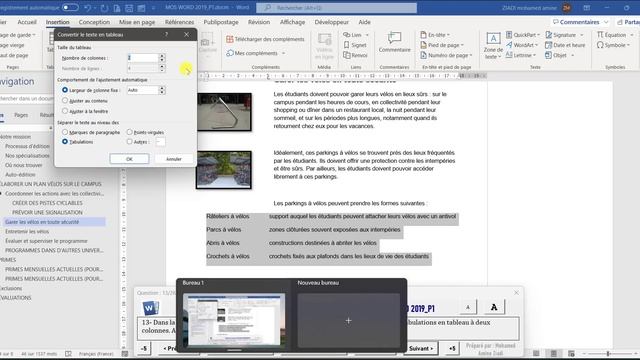Open the Symbole menu
This screenshot has height=360, width=640.
[613, 45]
